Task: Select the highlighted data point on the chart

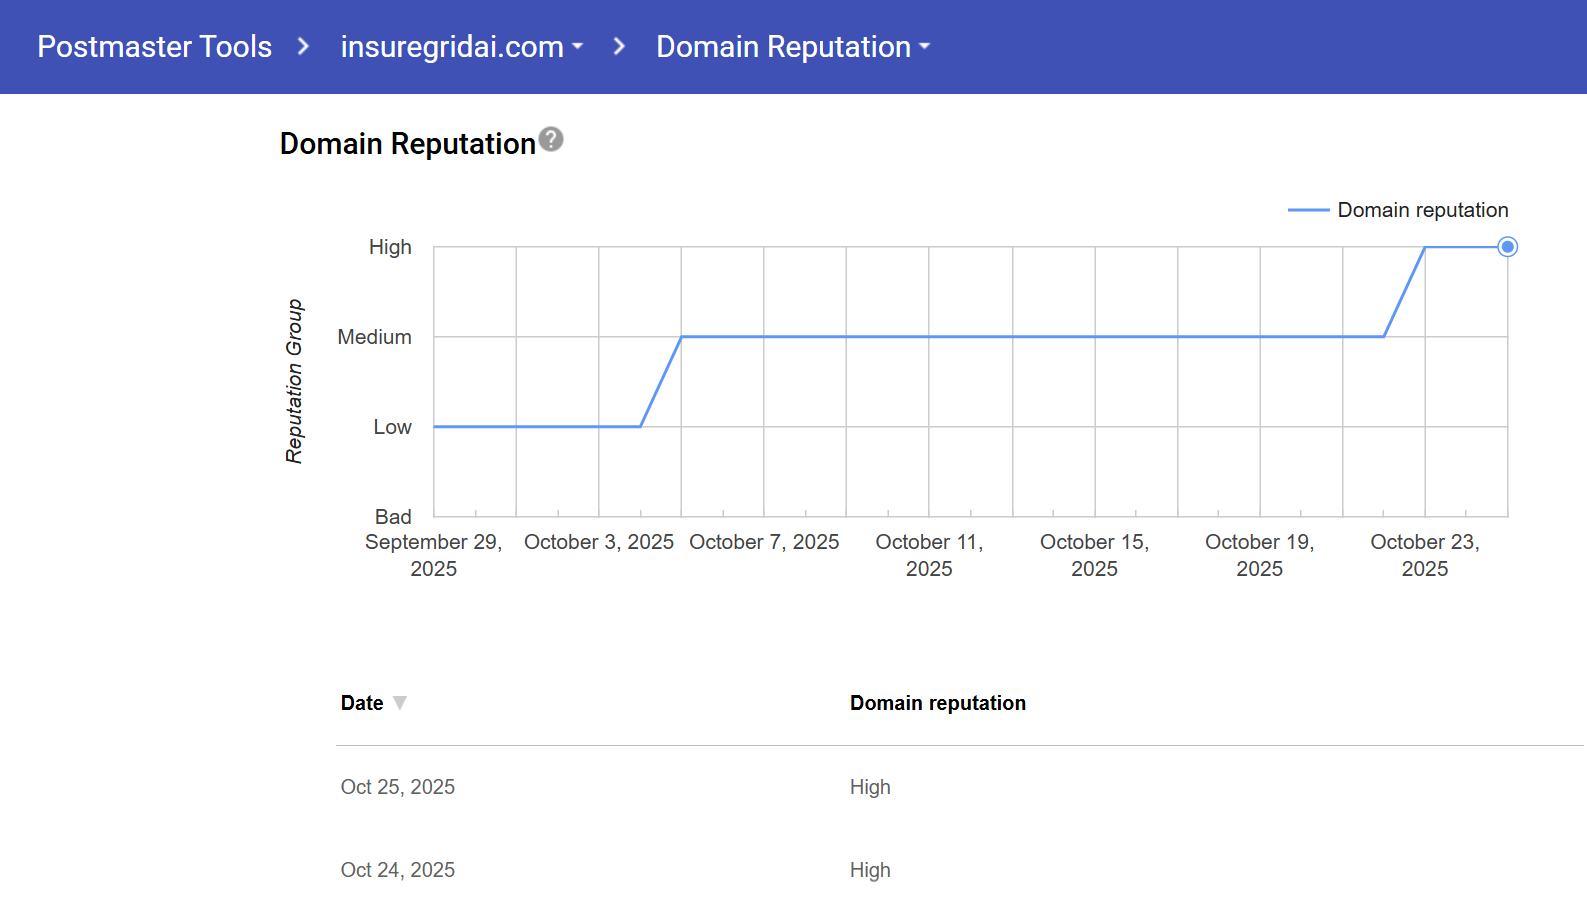Action: pos(1507,247)
